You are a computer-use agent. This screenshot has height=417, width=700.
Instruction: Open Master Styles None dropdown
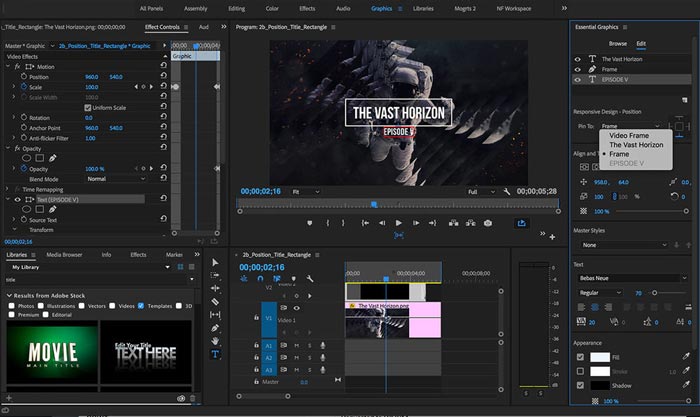point(623,245)
